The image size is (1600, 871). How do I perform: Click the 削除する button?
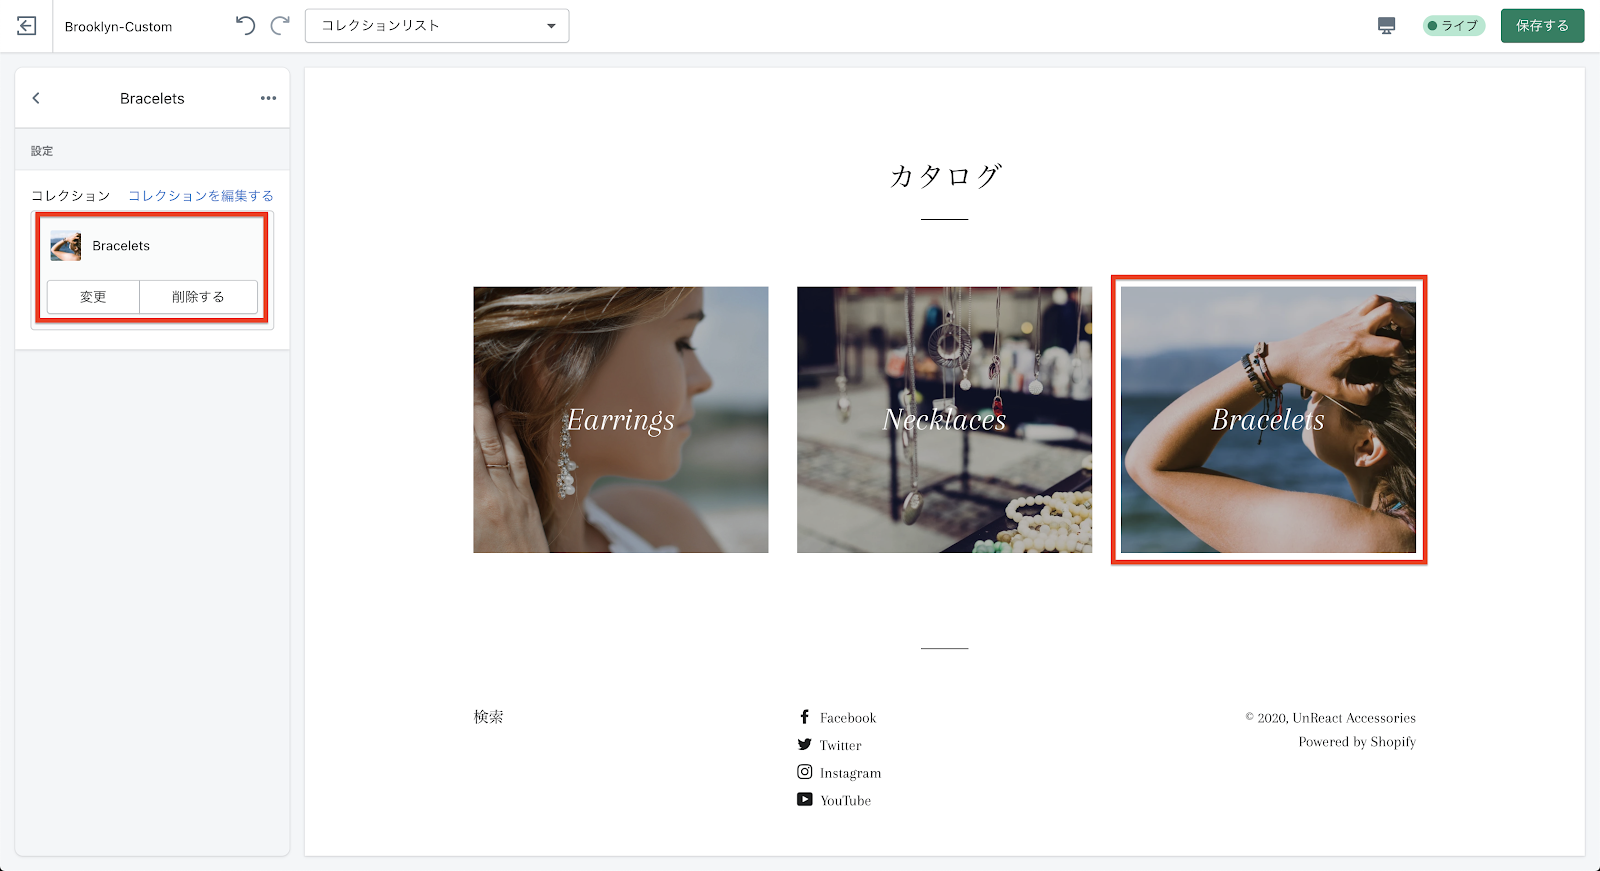click(x=198, y=297)
